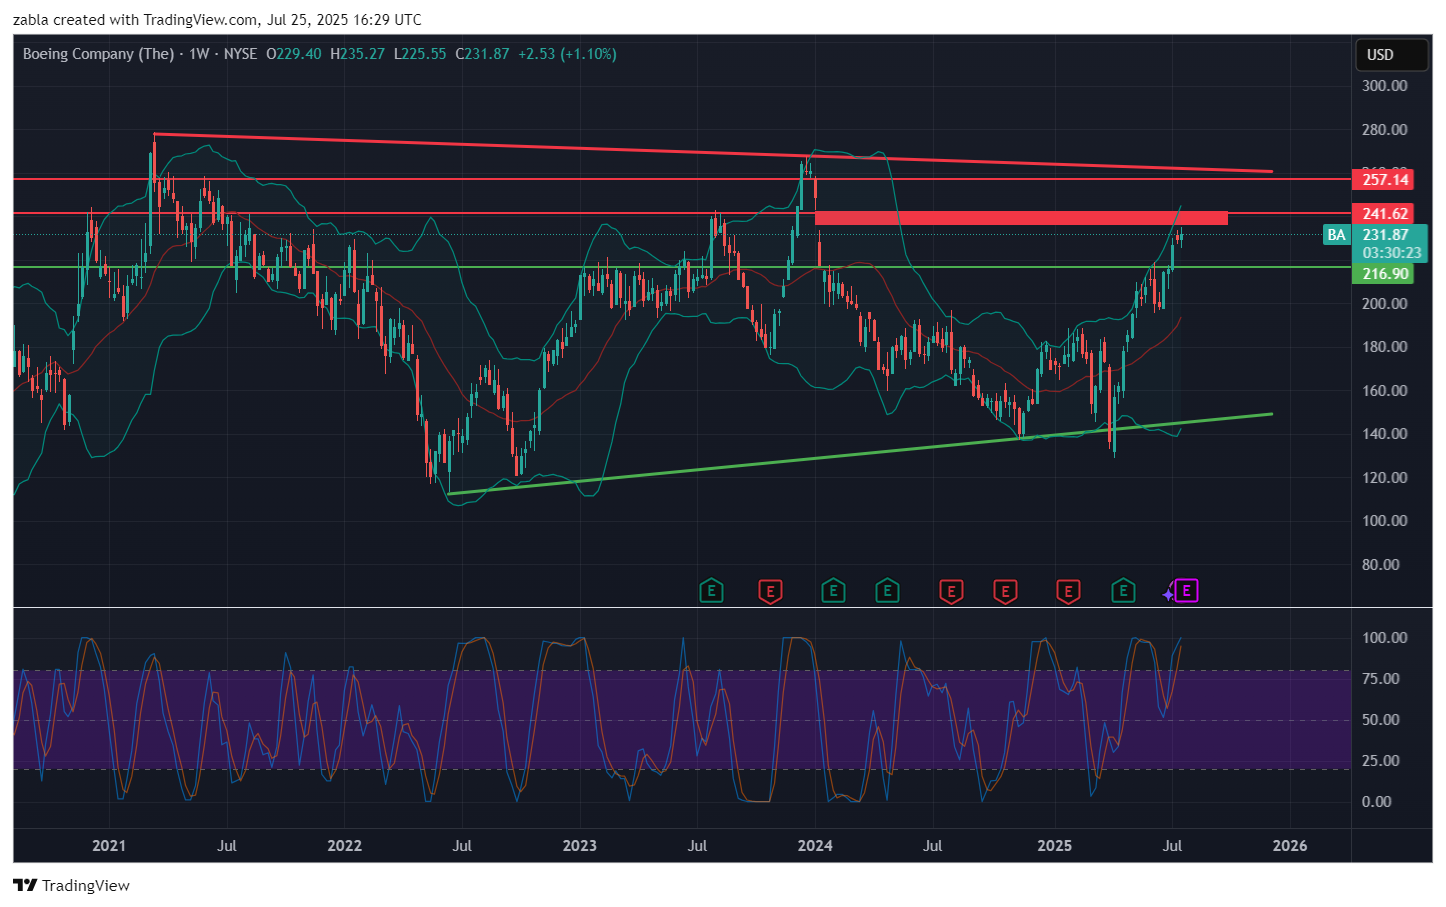Click the 2026 time axis label
The width and height of the screenshot is (1446, 907).
pyautogui.click(x=1290, y=846)
